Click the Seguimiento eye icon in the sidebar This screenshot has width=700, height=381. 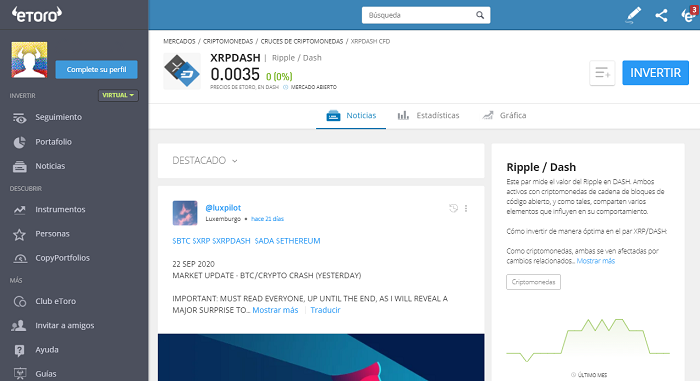[x=19, y=117]
